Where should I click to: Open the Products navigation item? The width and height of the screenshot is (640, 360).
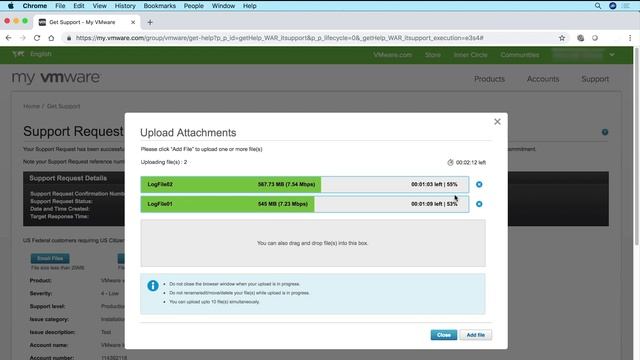(489, 79)
